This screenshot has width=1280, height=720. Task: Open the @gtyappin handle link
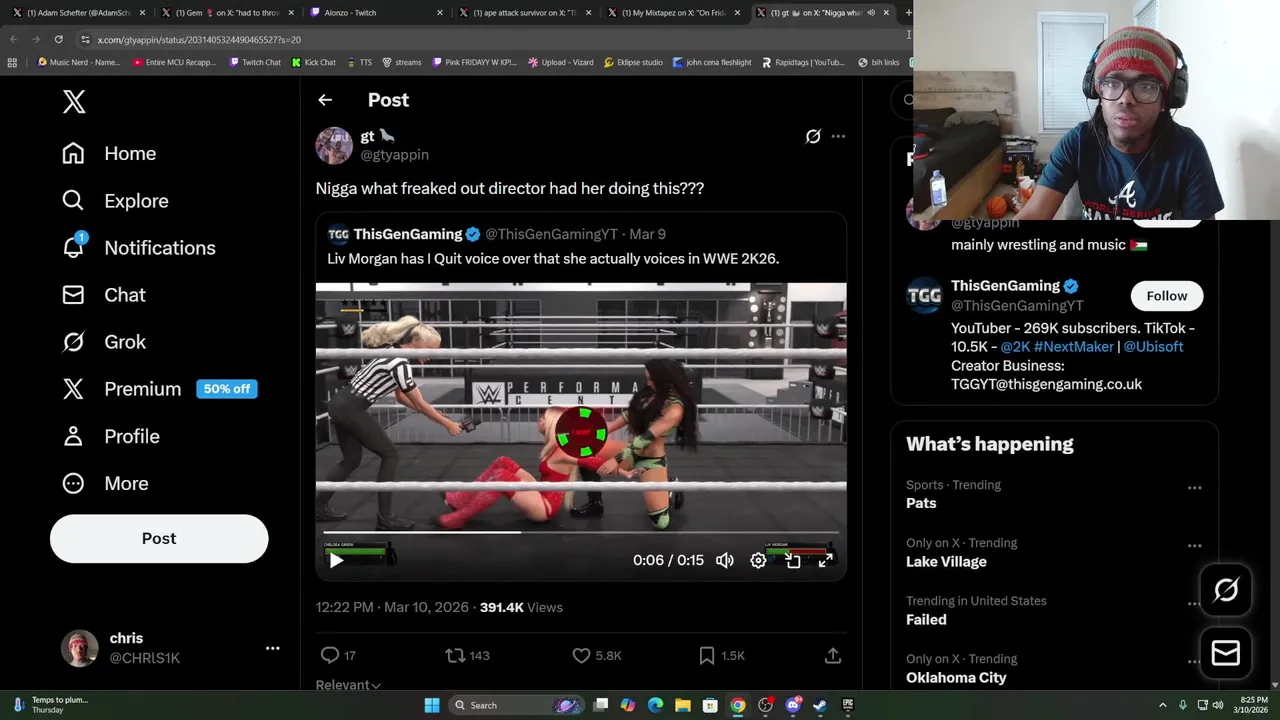click(x=394, y=155)
